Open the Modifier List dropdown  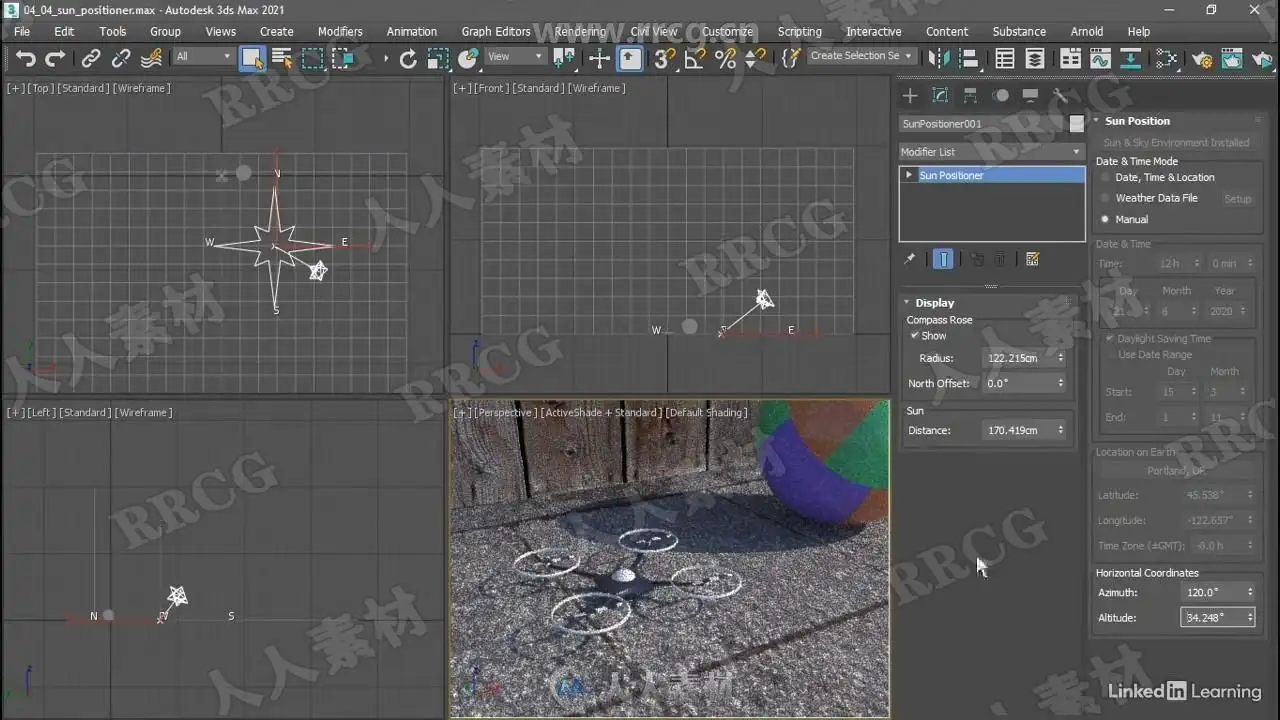991,152
